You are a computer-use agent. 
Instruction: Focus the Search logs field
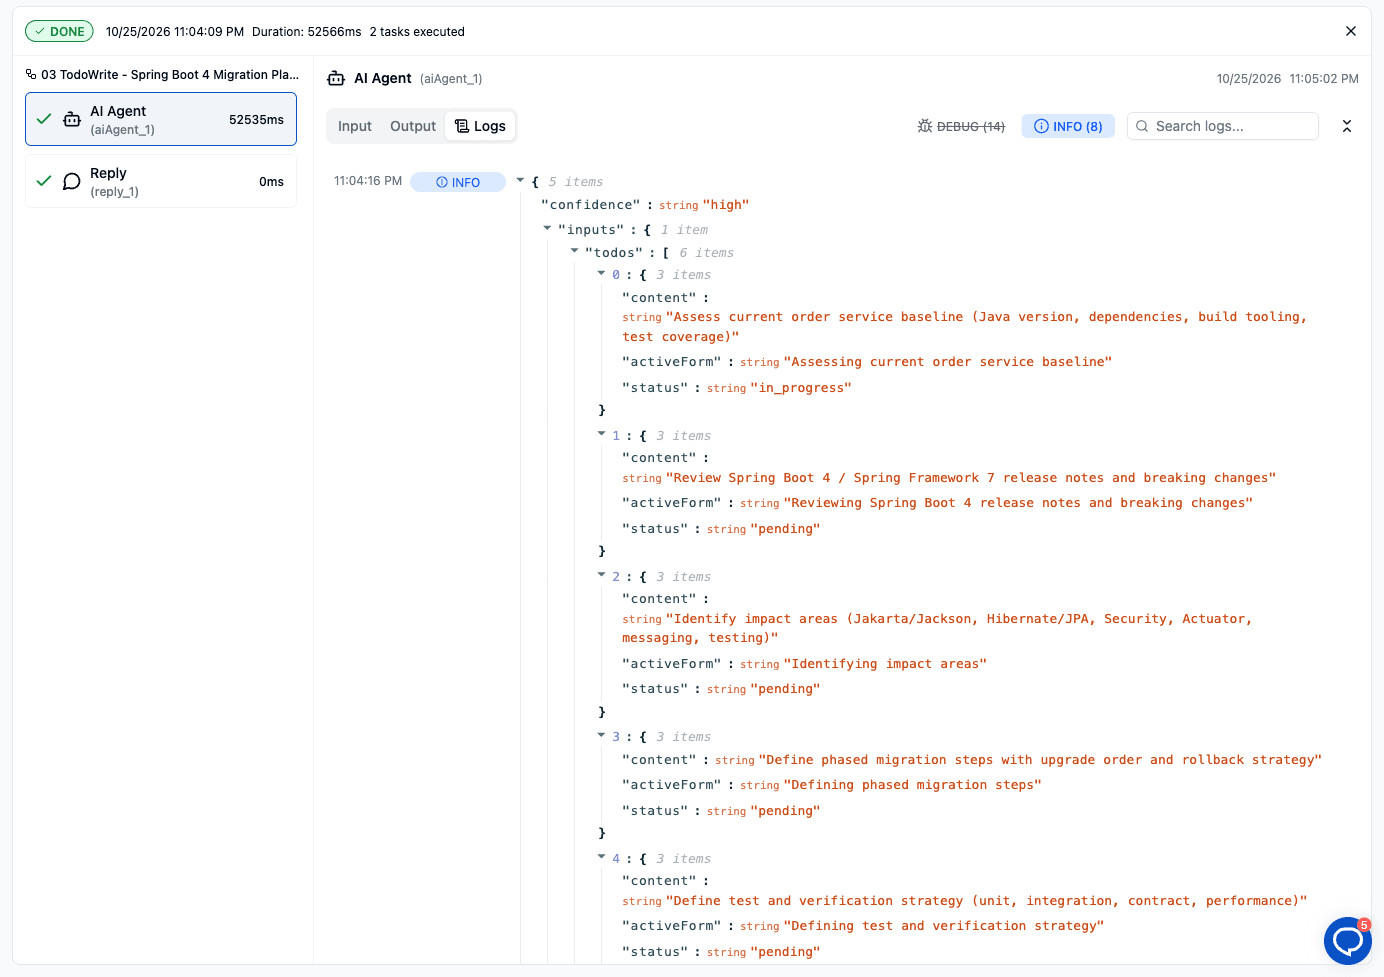click(x=1223, y=126)
